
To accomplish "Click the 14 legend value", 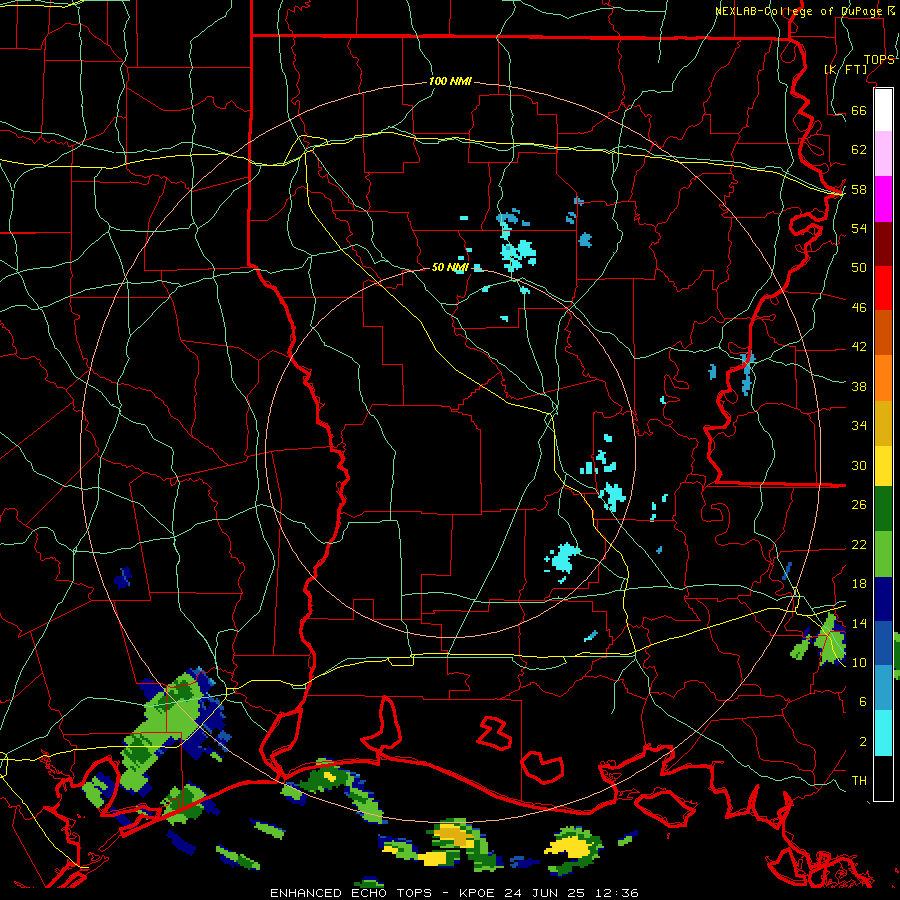I will point(859,623).
